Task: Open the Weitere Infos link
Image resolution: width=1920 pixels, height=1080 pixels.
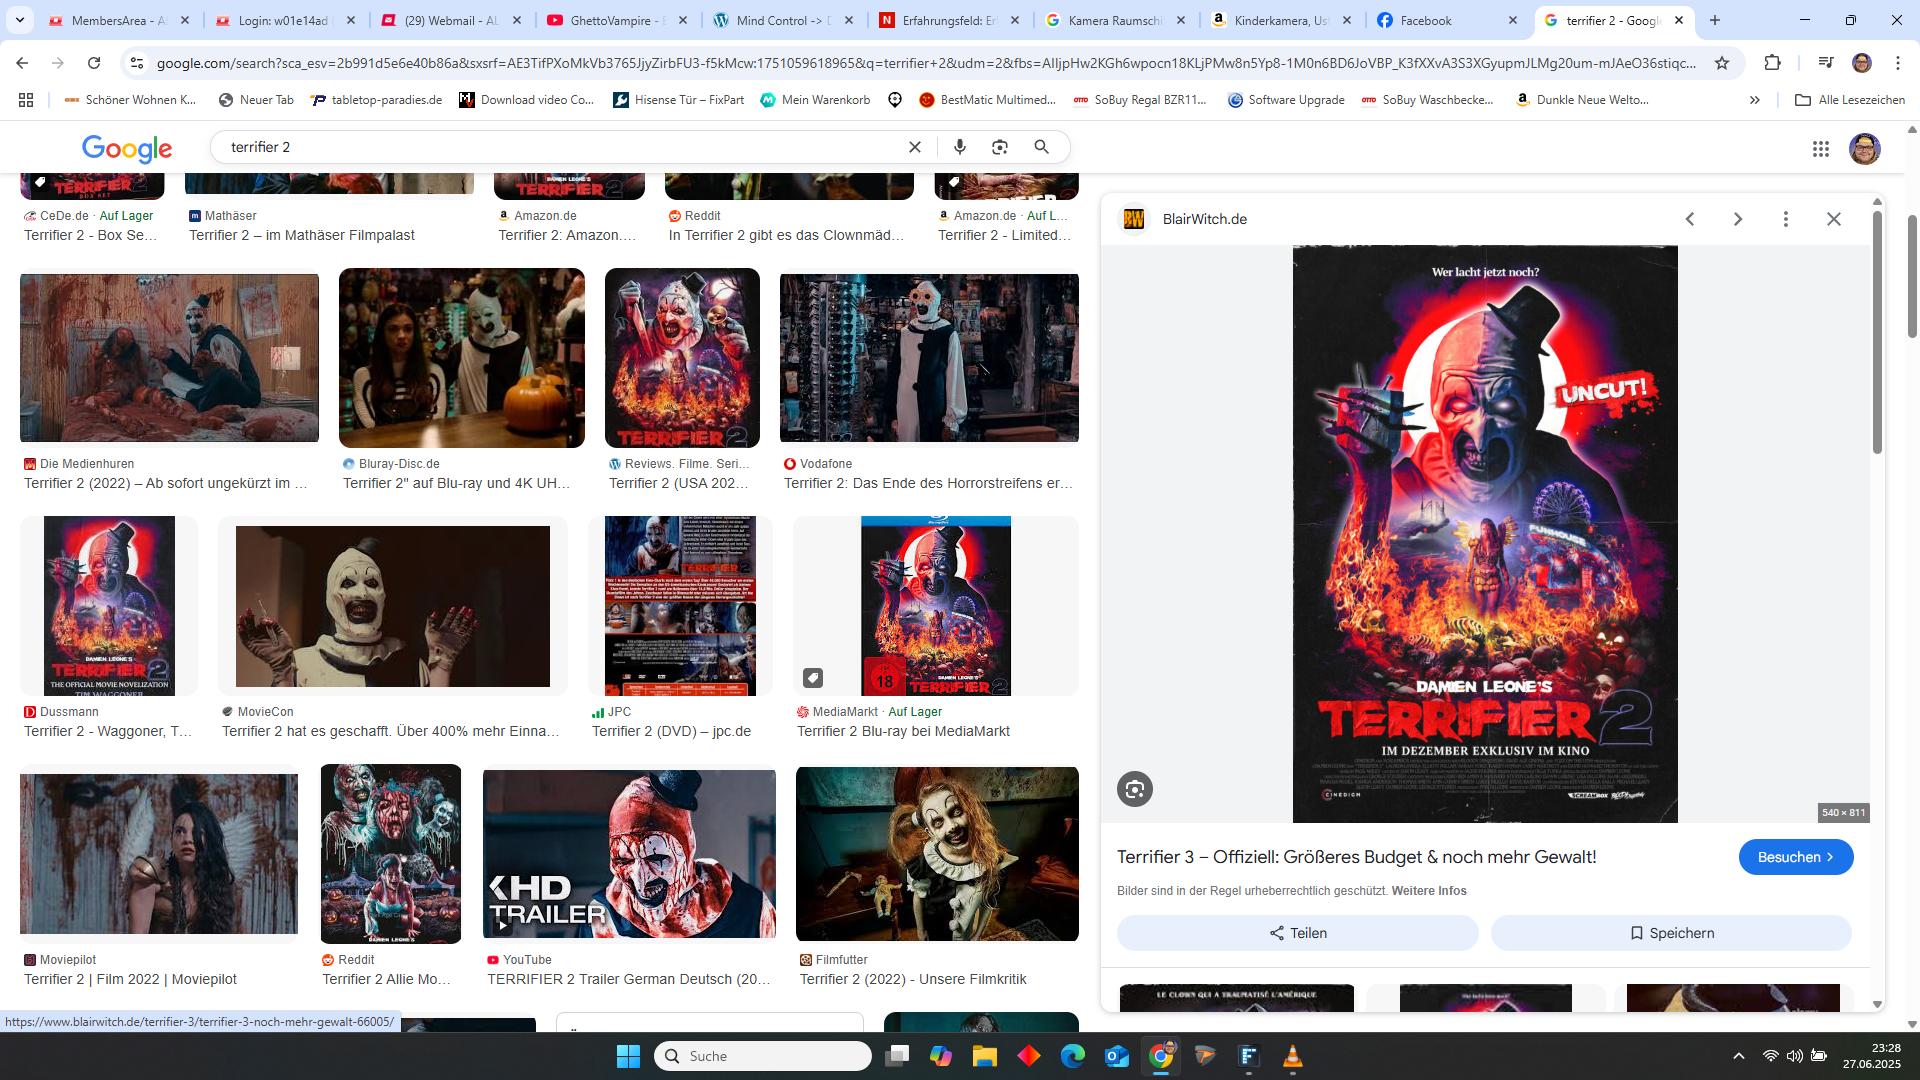Action: point(1429,891)
